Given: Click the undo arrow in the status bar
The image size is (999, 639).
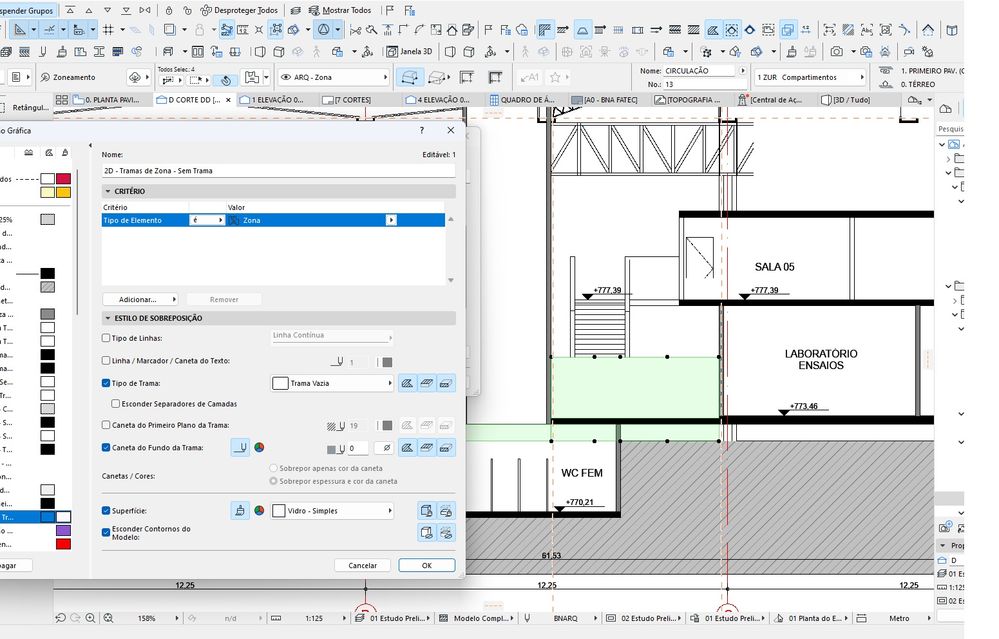Looking at the screenshot, I should (61, 618).
